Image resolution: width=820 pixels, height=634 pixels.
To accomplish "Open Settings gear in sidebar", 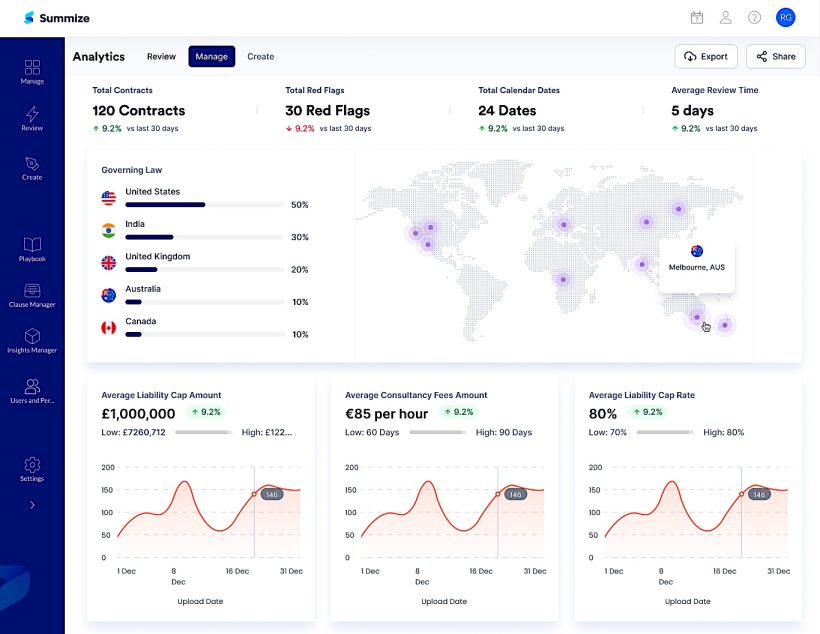I will click(32, 468).
